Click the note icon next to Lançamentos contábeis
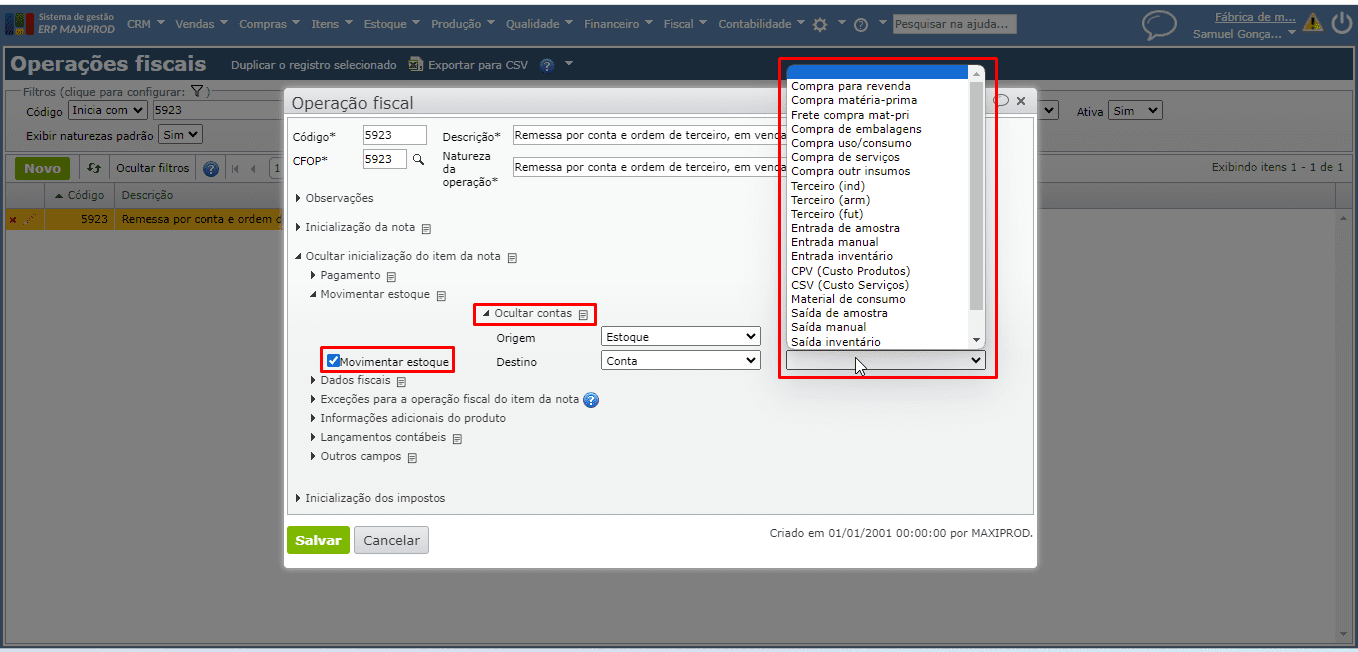 pyautogui.click(x=457, y=438)
